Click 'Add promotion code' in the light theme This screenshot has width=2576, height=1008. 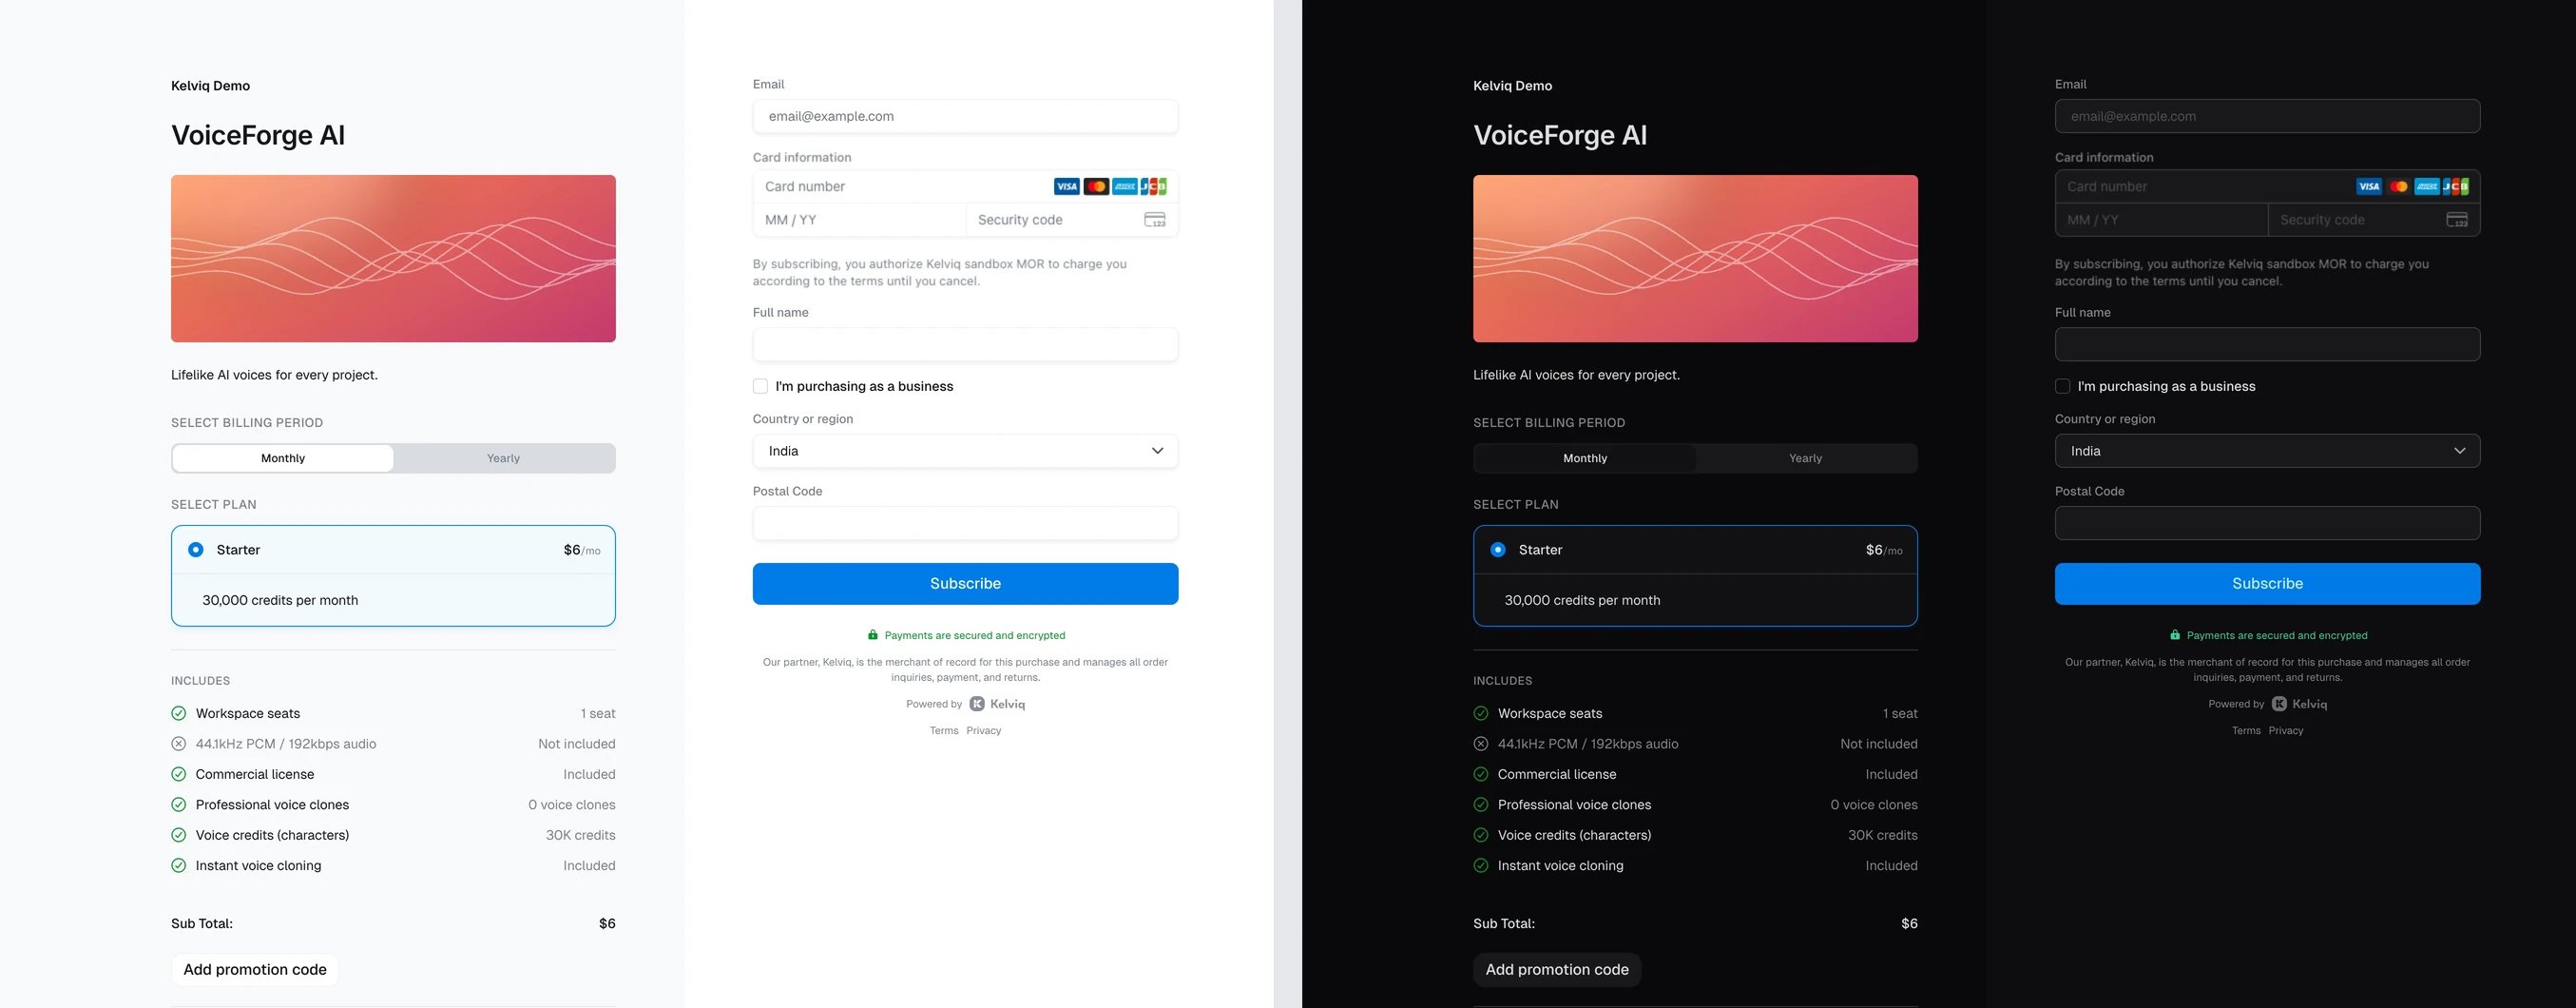click(255, 970)
